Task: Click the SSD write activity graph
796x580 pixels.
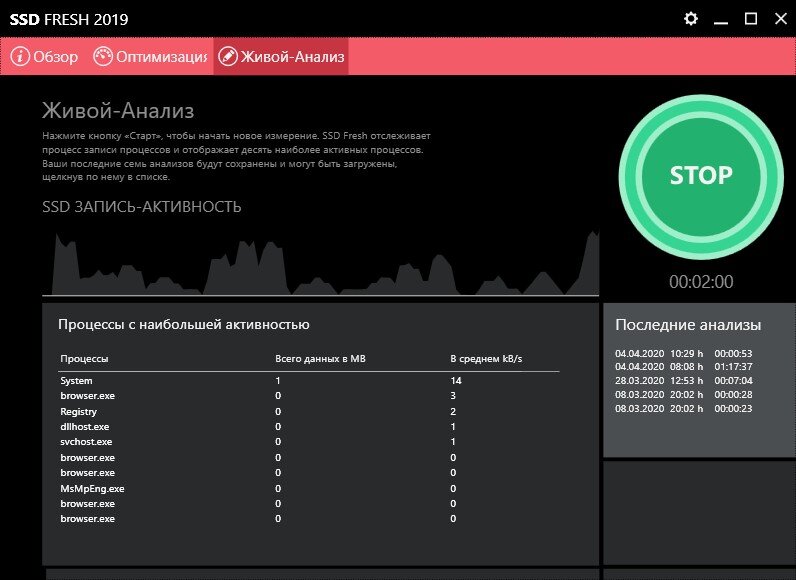Action: (320, 263)
